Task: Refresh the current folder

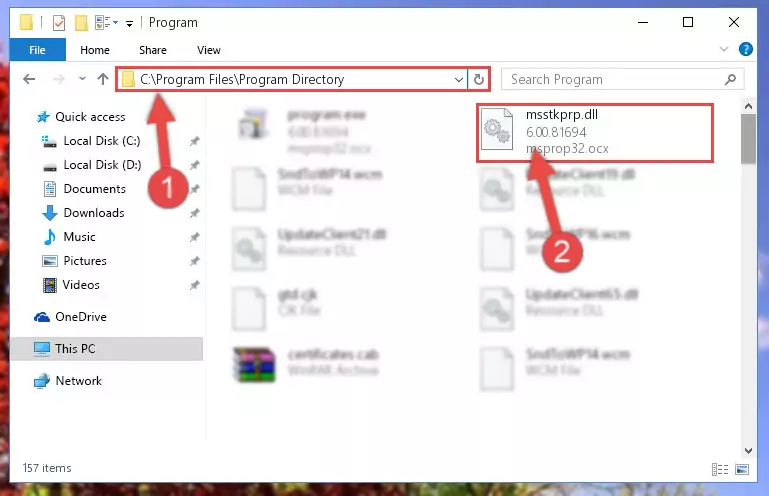Action: (479, 79)
